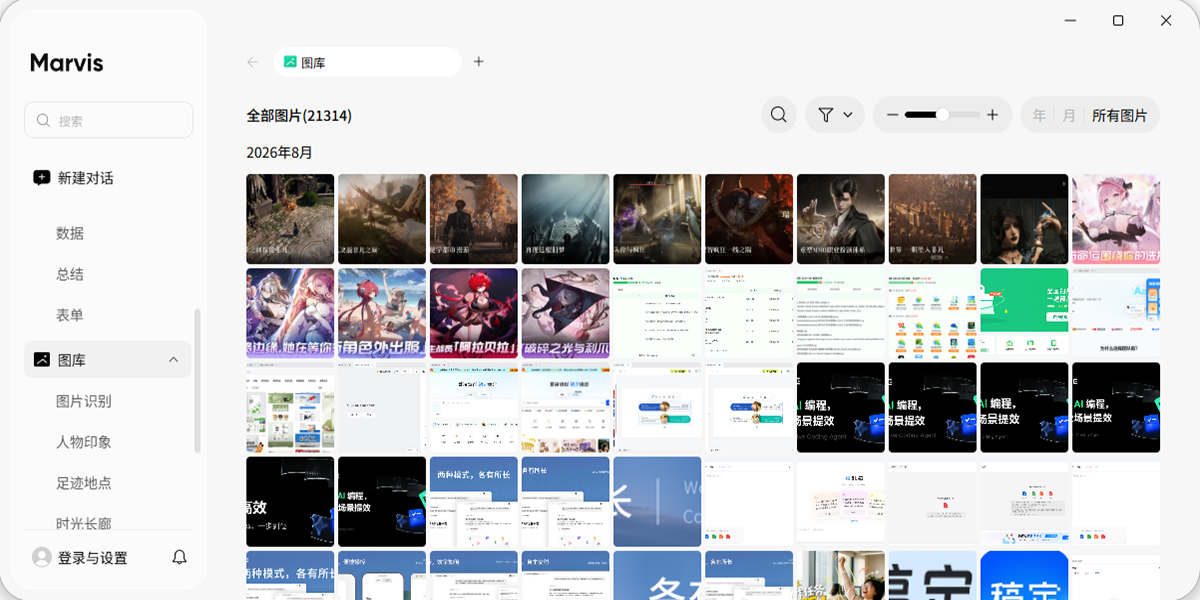
Task: Select 人物印象 under 图库
Action: (x=84, y=442)
